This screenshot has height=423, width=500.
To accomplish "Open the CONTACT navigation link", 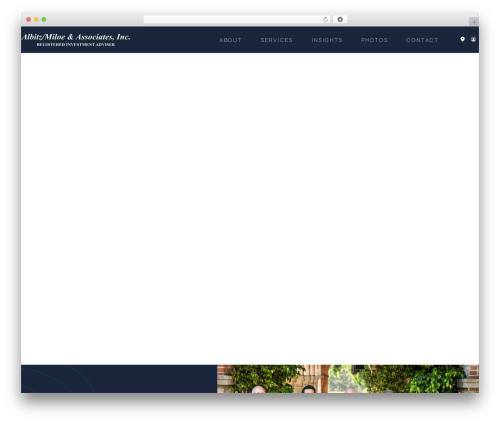I will [422, 40].
